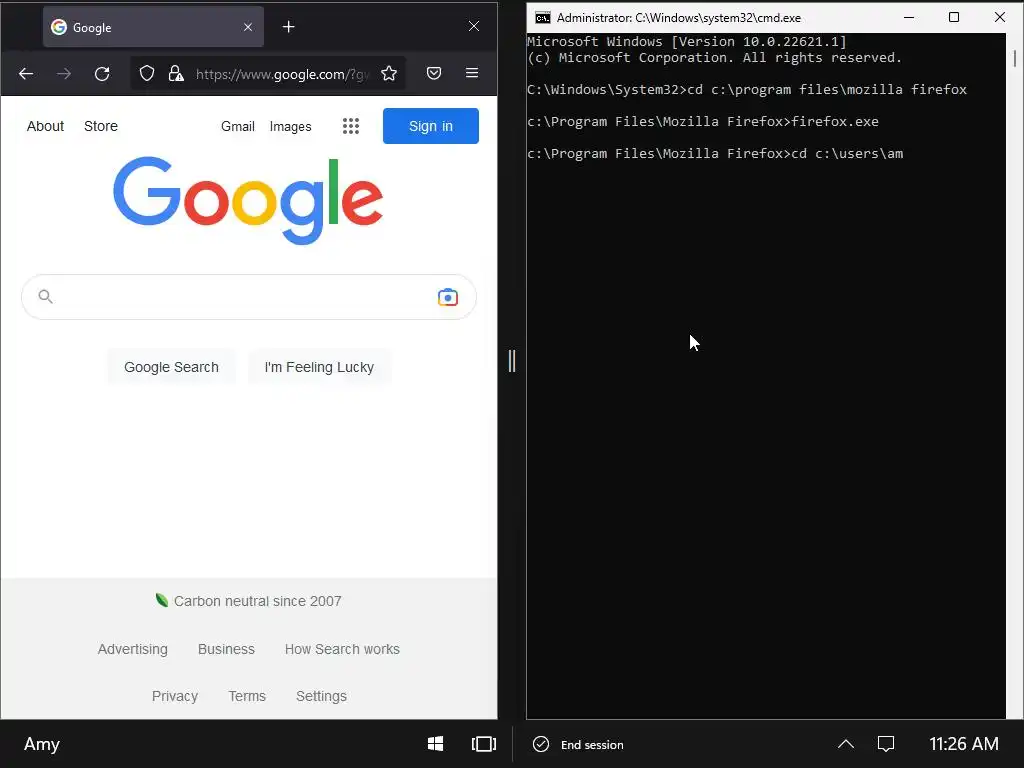1024x768 pixels.
Task: Click the site security padlock icon
Action: click(x=176, y=73)
